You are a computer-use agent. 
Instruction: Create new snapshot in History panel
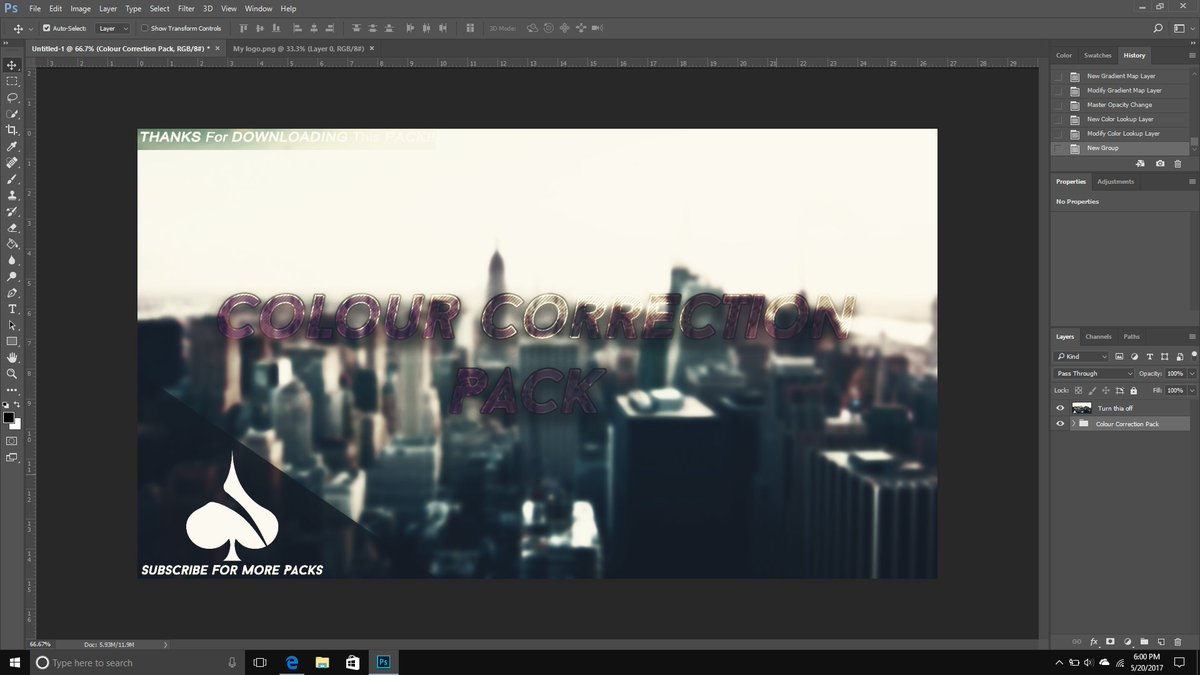(1159, 163)
